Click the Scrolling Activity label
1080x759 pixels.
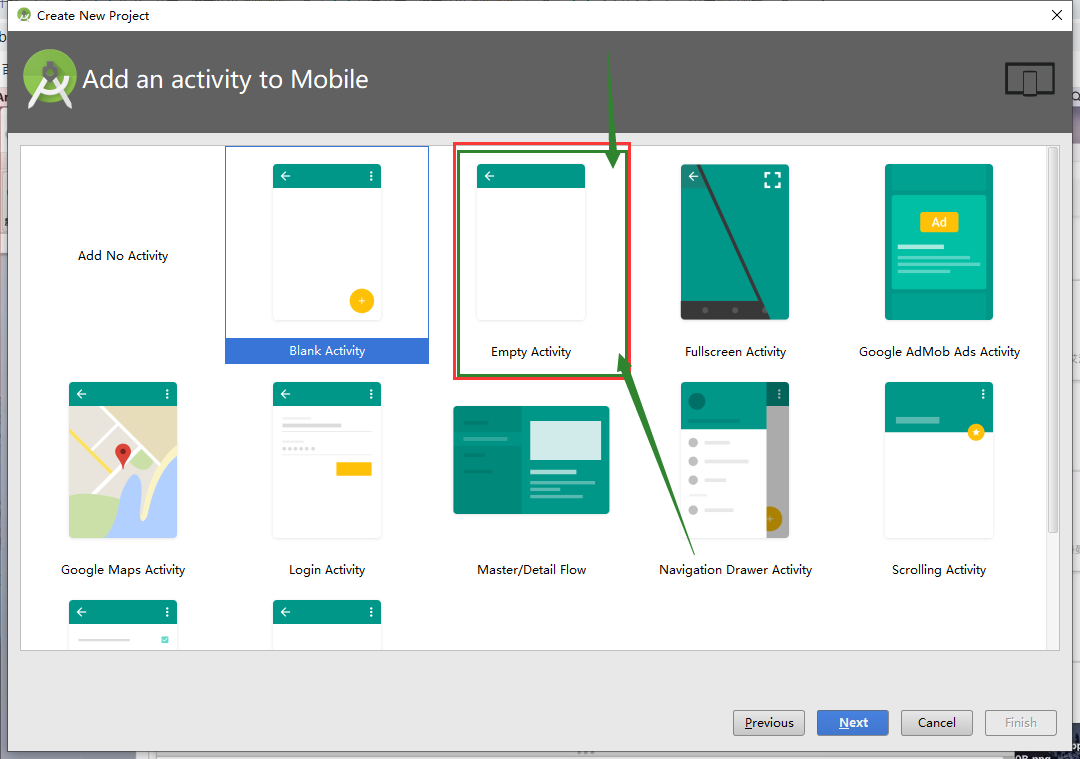point(938,570)
